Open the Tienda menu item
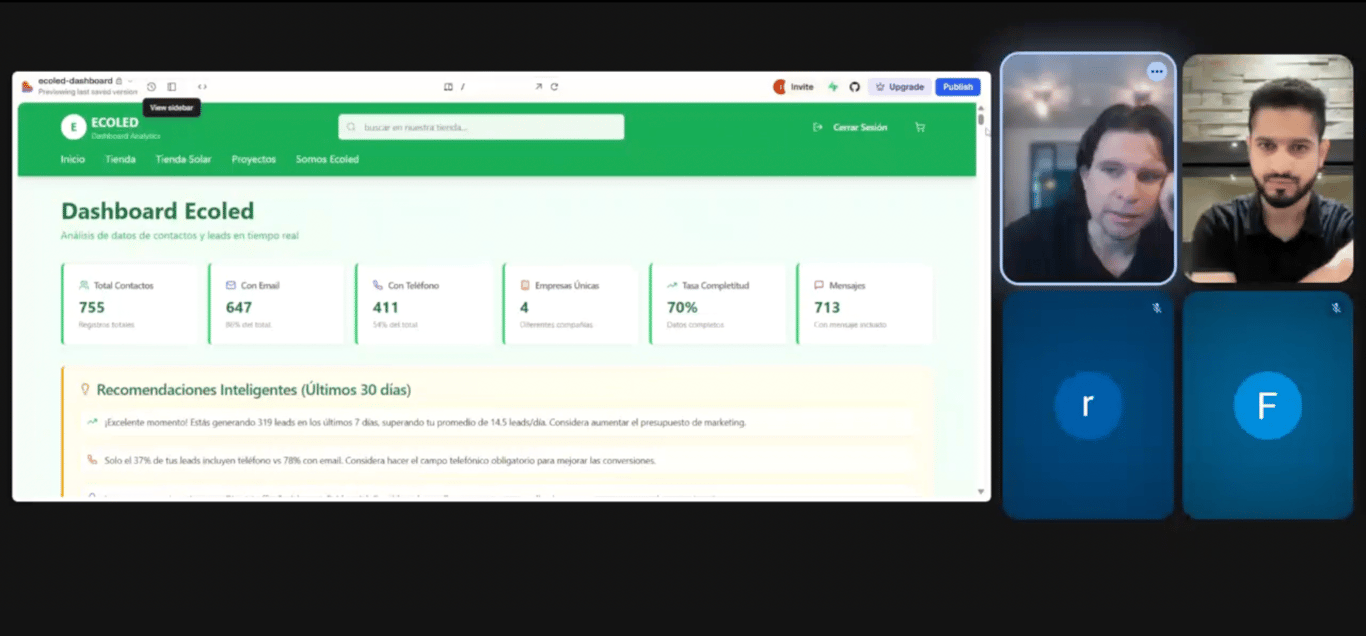The image size is (1366, 636). tap(120, 159)
